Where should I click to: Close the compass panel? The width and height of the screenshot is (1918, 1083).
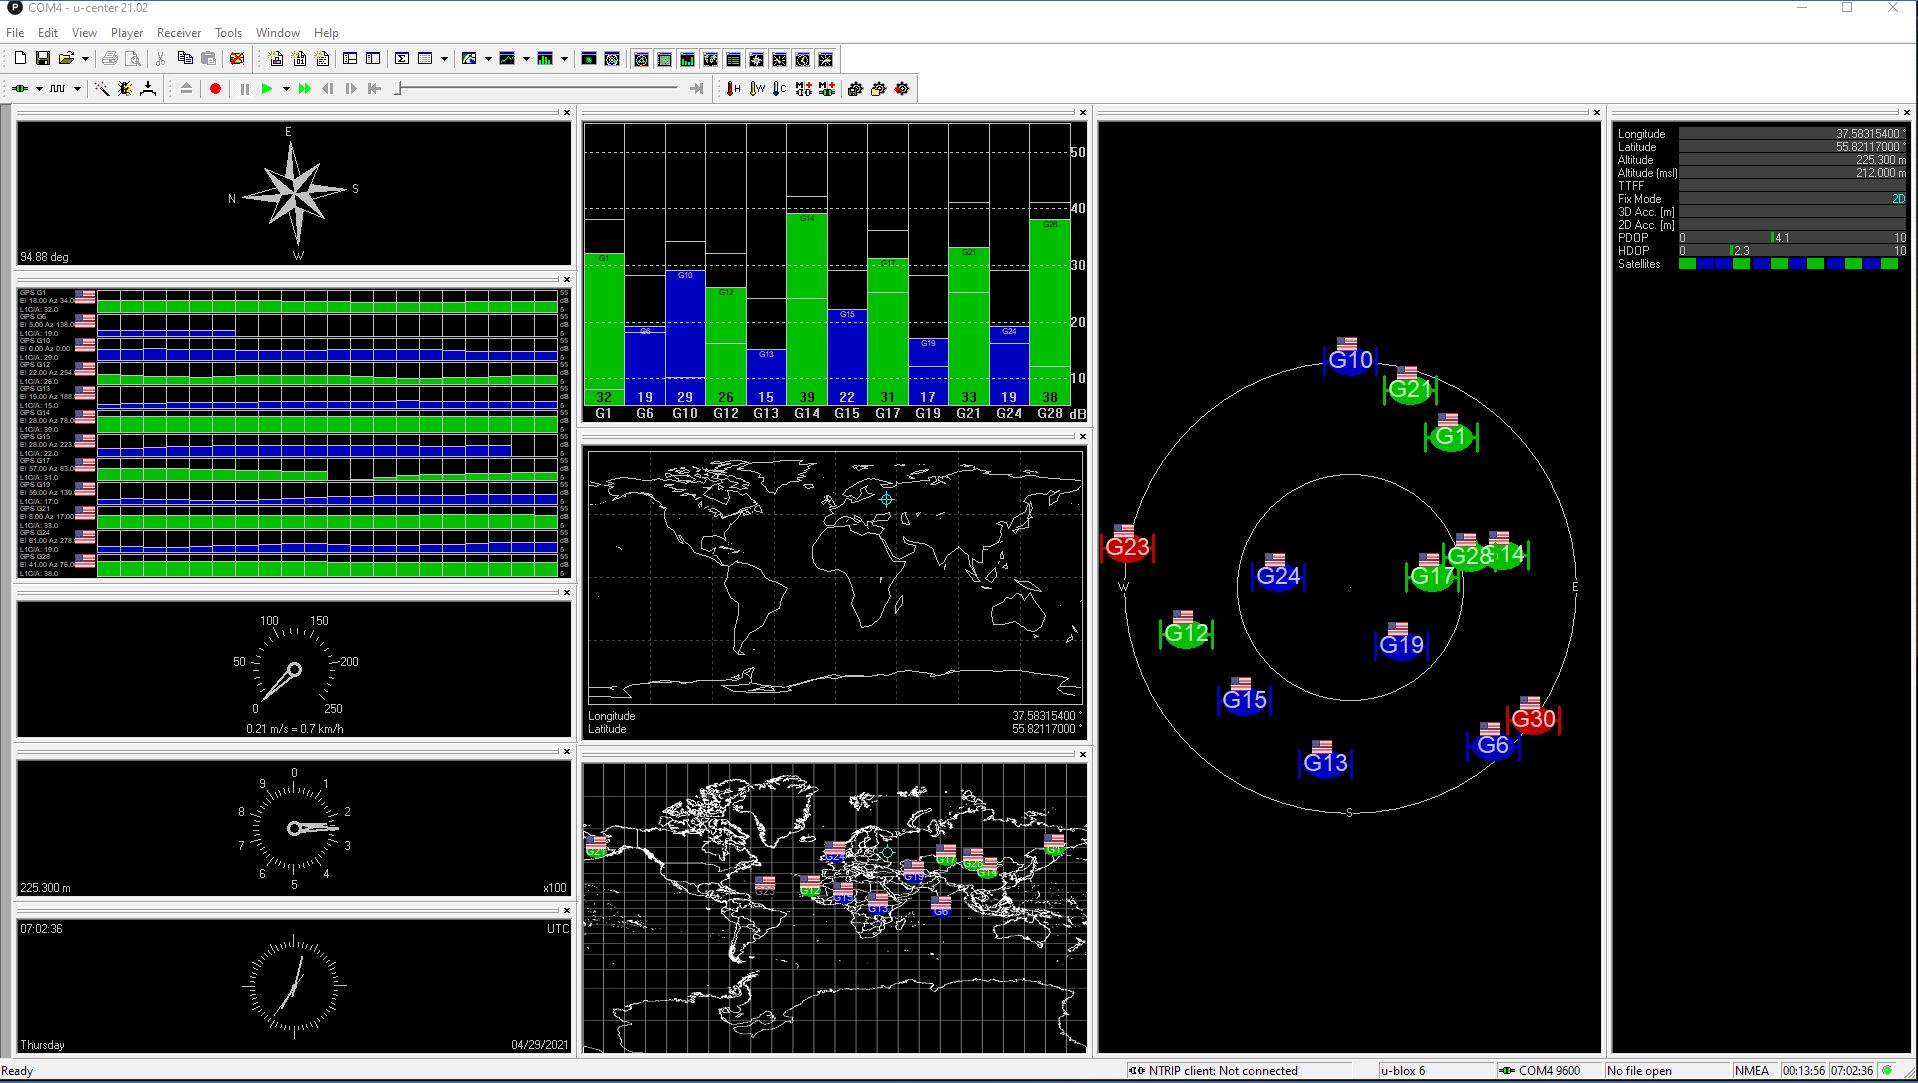(567, 113)
